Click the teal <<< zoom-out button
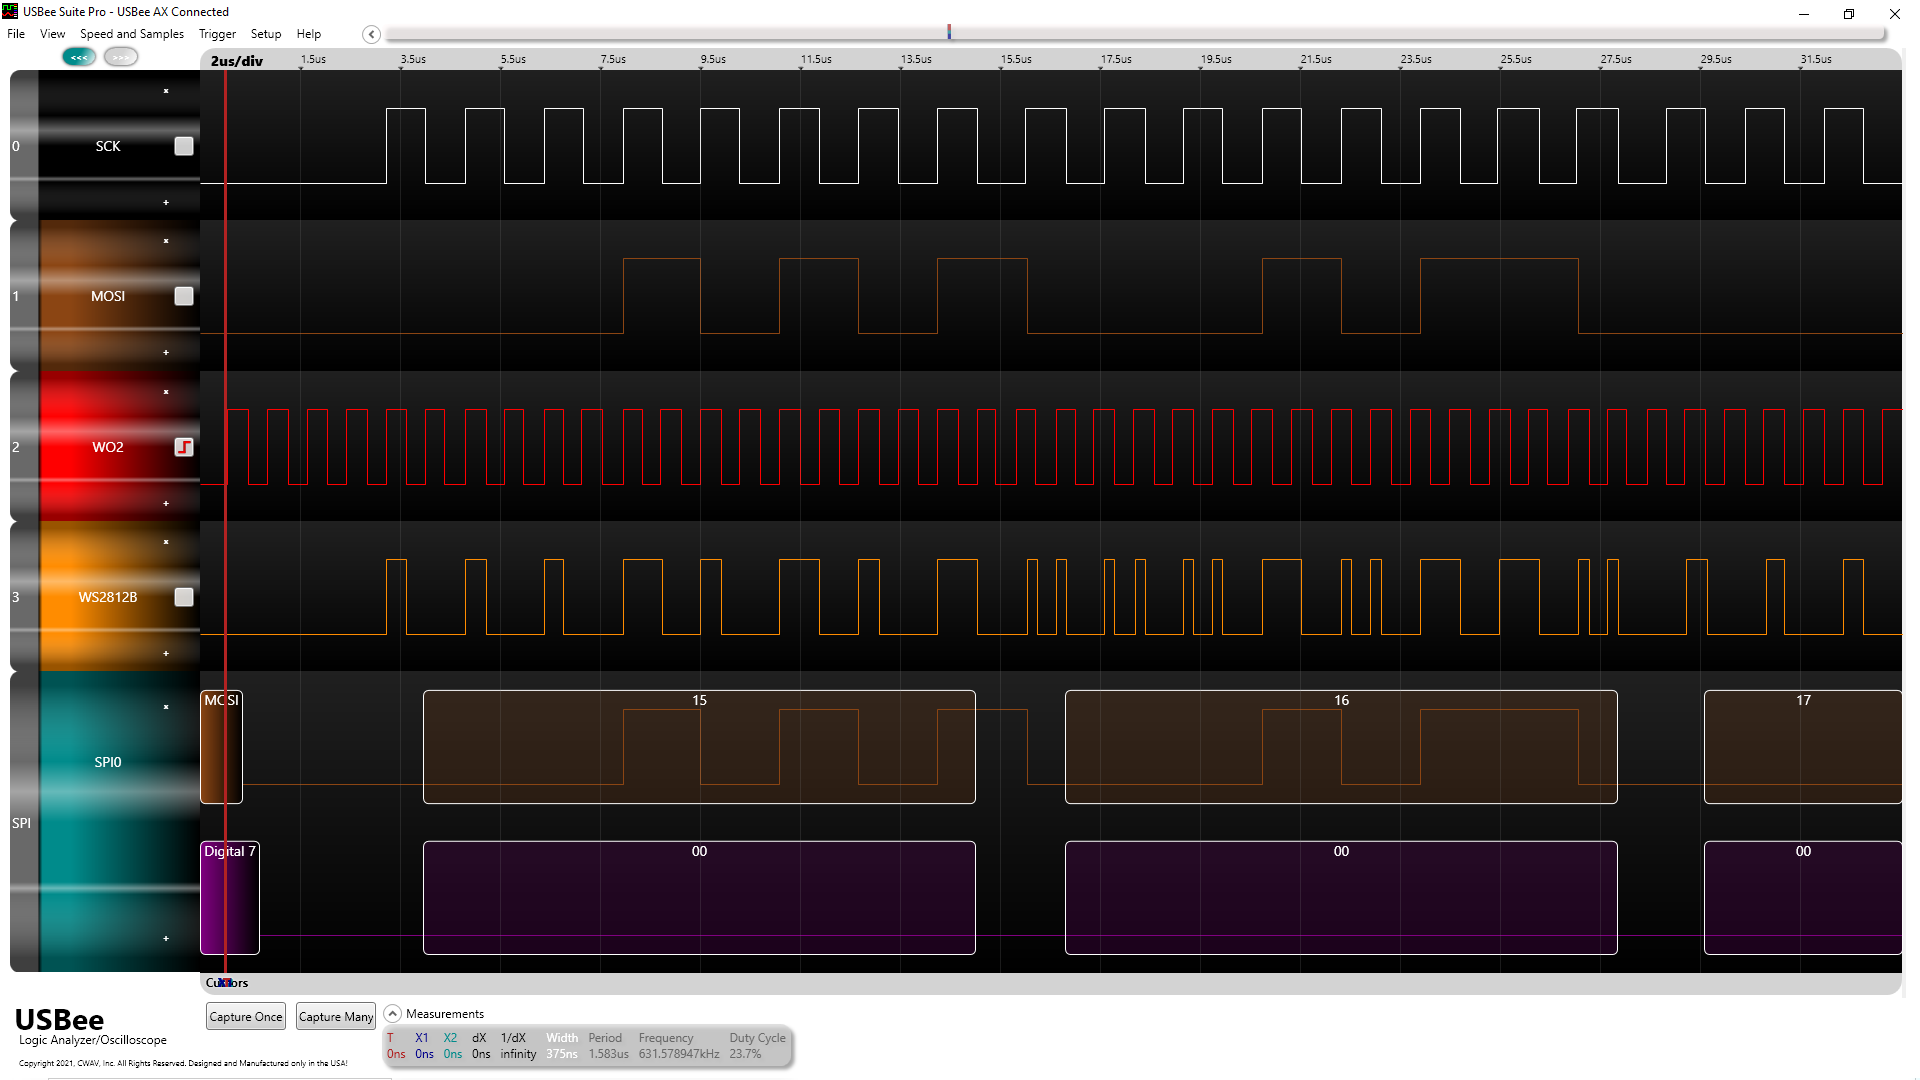 [79, 57]
